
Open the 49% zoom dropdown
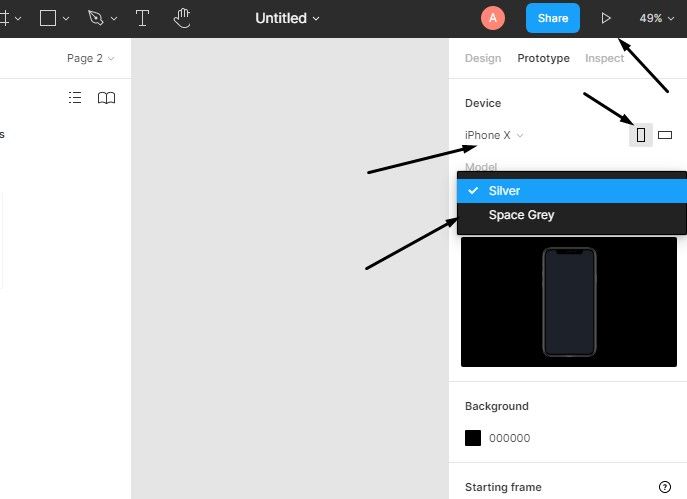click(656, 18)
